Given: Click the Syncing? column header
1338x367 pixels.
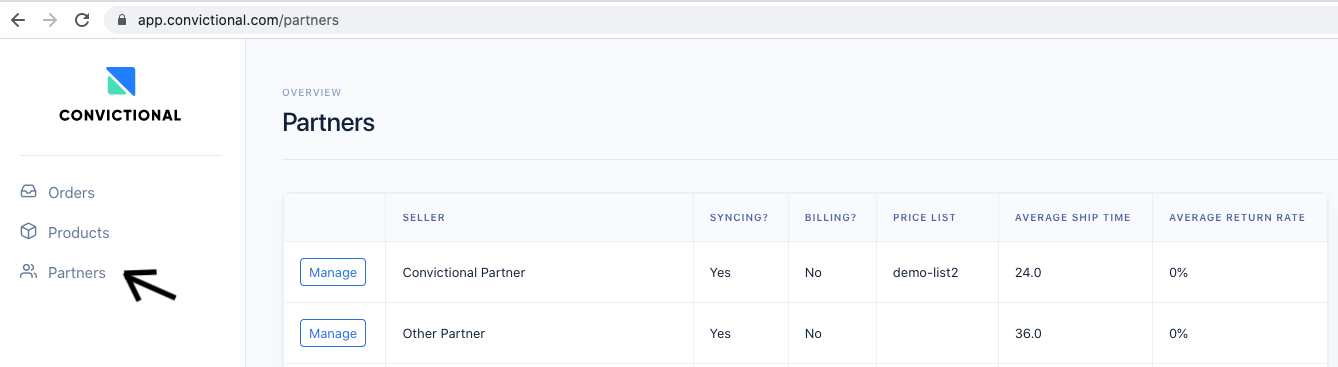Looking at the screenshot, I should pyautogui.click(x=739, y=218).
